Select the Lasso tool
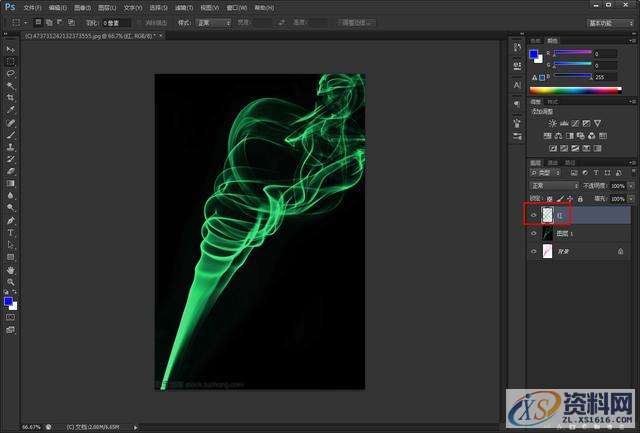This screenshot has height=433, width=640. tap(11, 73)
